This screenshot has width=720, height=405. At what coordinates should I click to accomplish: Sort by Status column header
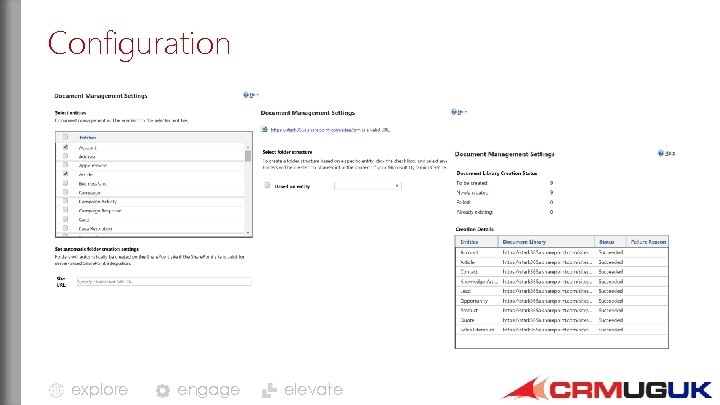(607, 242)
